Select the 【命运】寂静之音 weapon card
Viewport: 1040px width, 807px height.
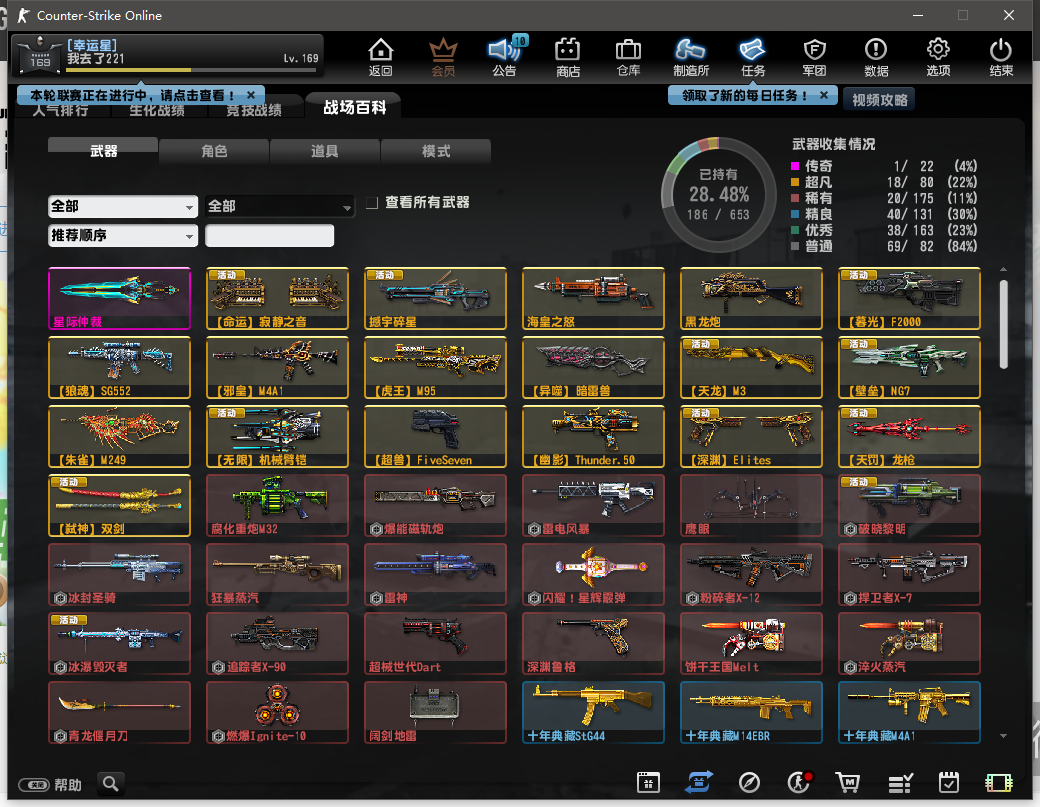277,298
